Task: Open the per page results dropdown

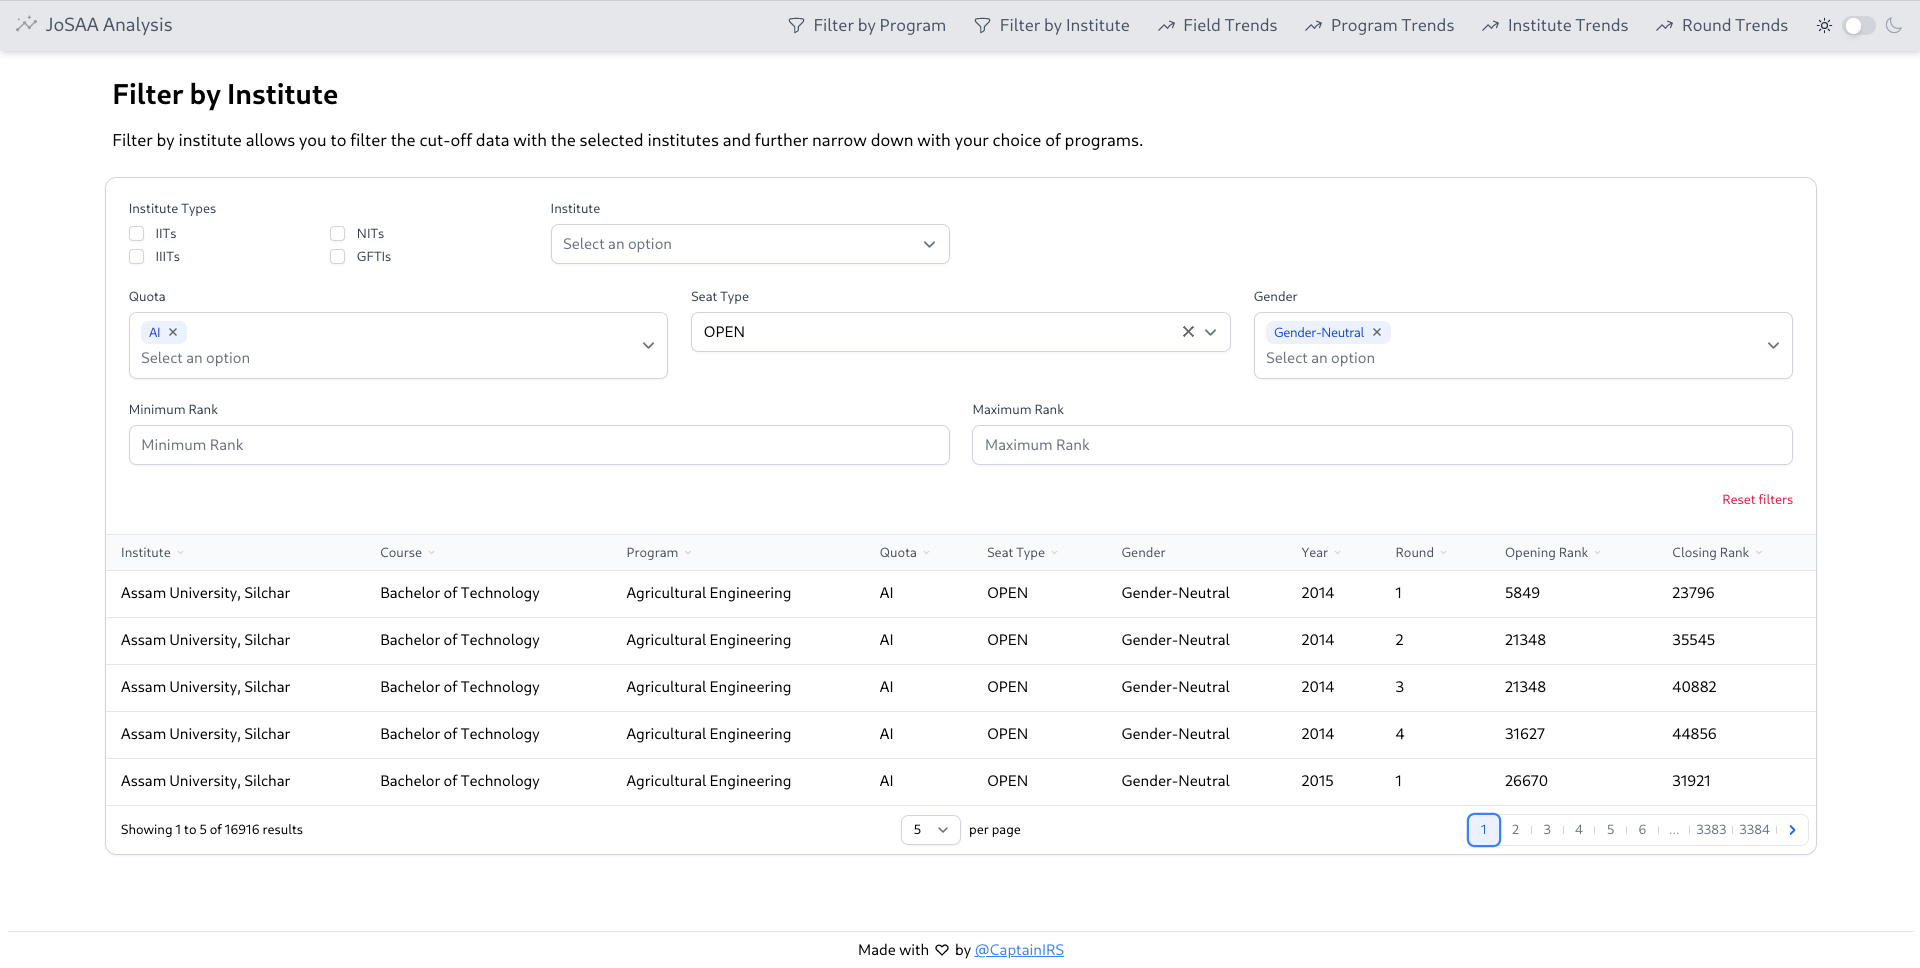Action: (929, 829)
